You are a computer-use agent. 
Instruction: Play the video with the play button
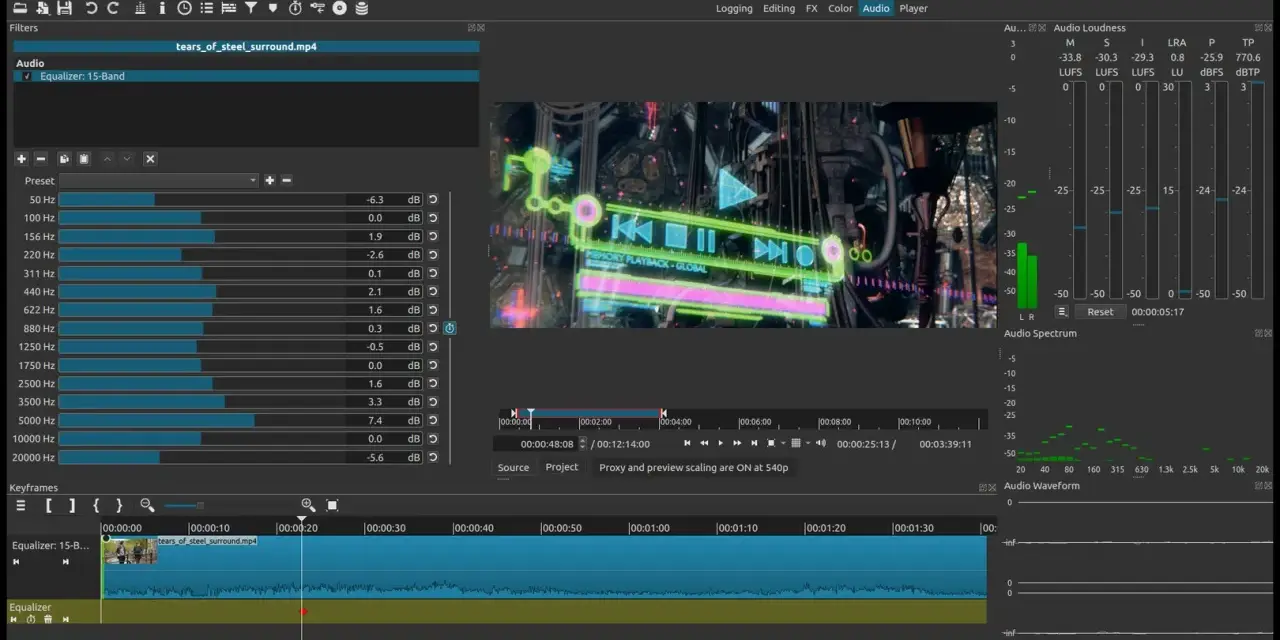[720, 443]
